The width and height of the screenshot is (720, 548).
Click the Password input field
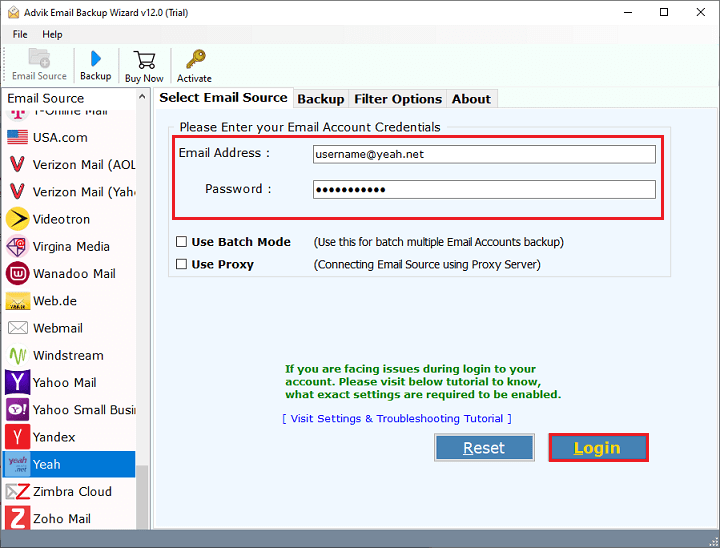[484, 190]
